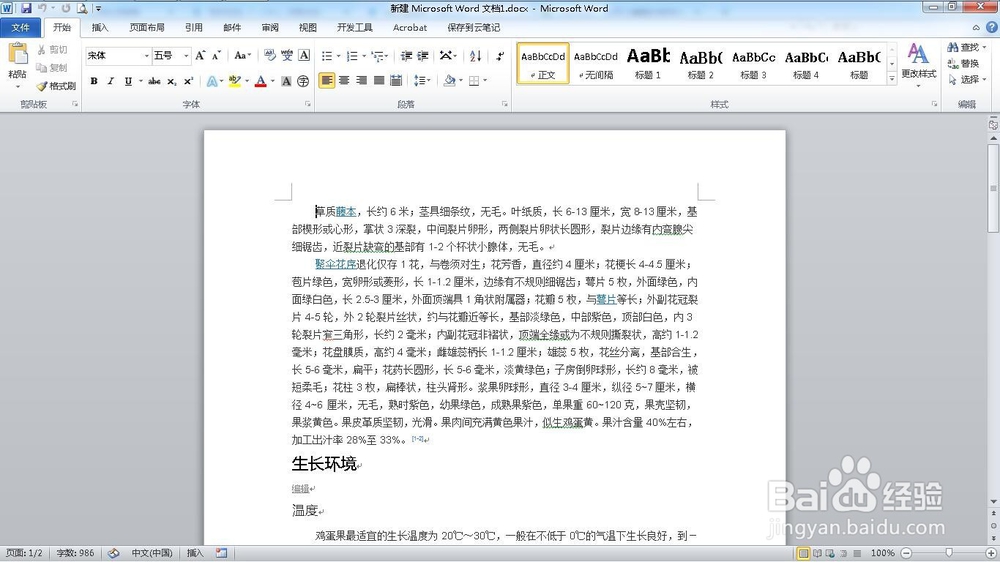The image size is (1000, 562).
Task: Switch to the 审阅 tab
Action: click(x=270, y=27)
